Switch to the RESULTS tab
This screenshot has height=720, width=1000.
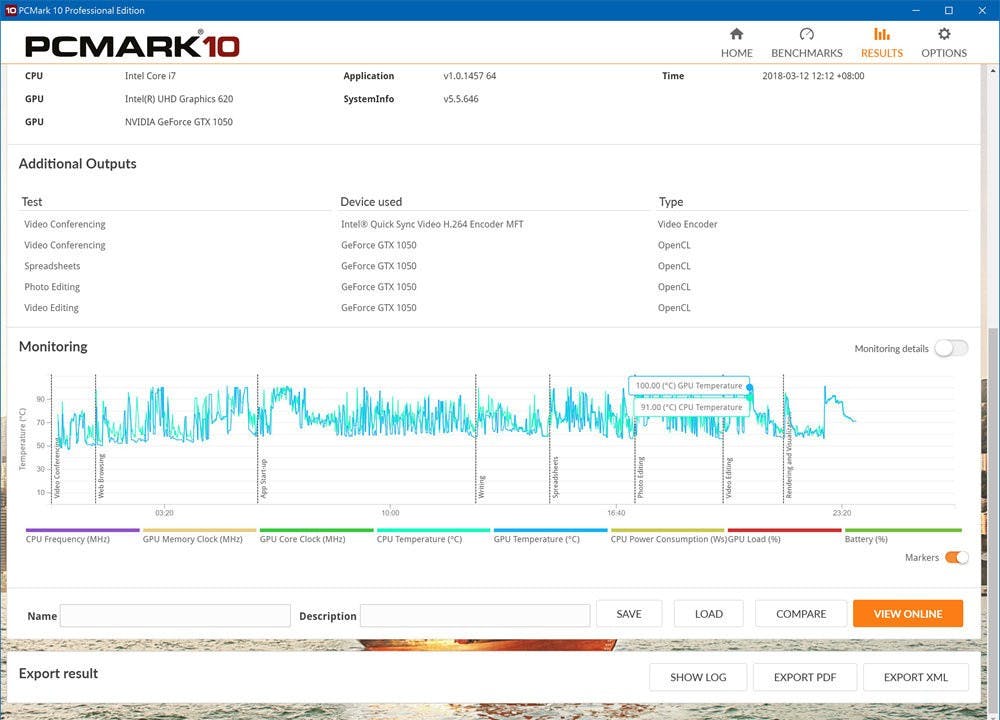pyautogui.click(x=882, y=43)
